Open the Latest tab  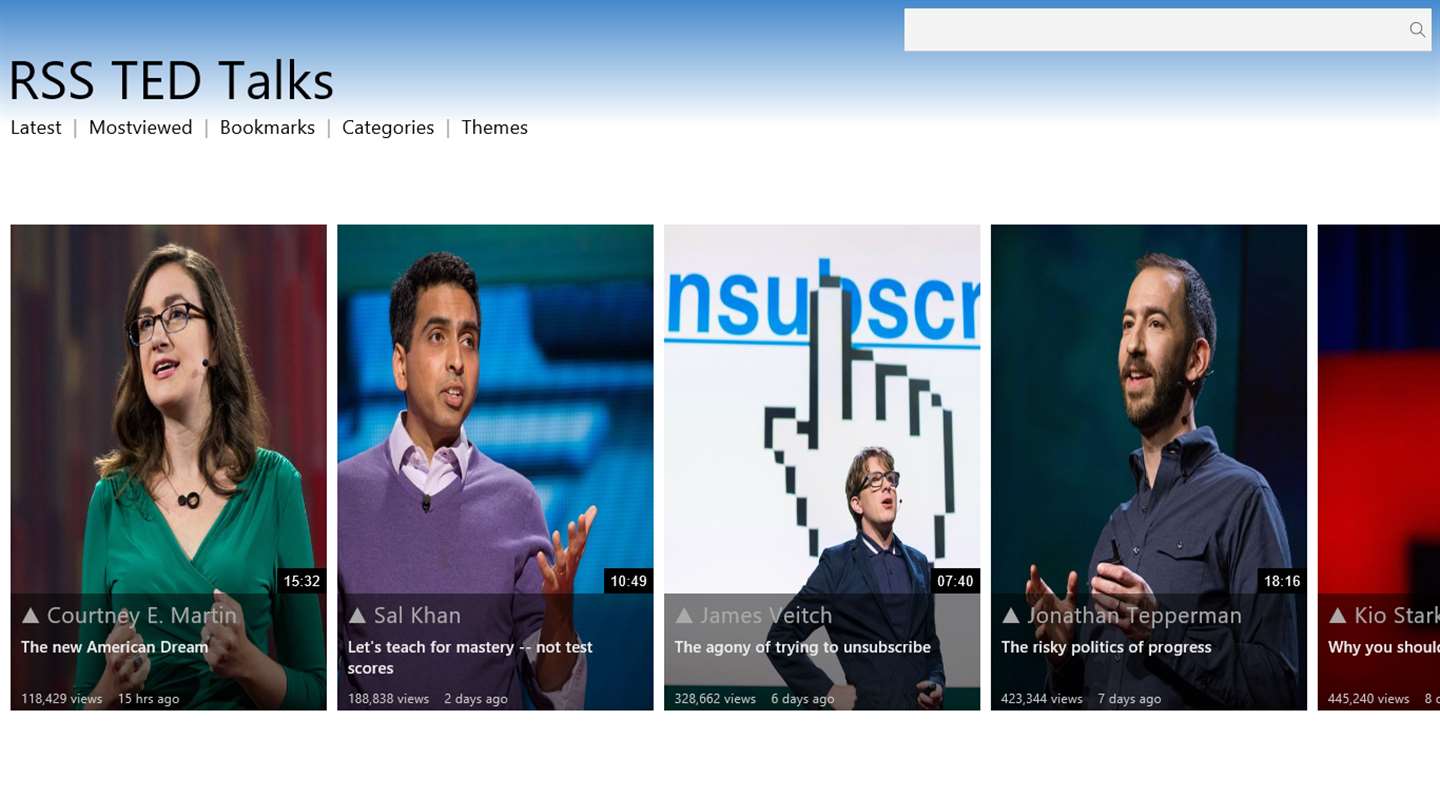pos(36,127)
